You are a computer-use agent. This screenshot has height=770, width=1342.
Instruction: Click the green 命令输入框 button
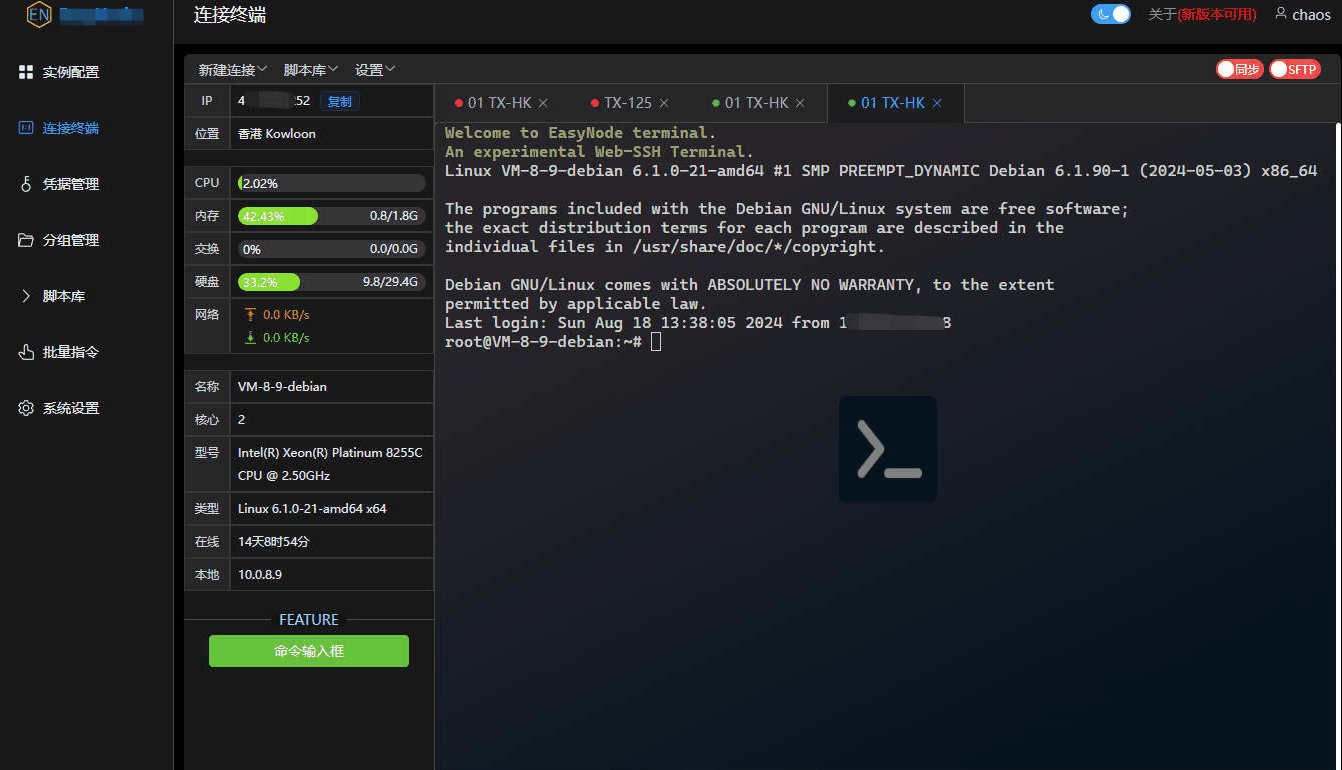coord(309,651)
